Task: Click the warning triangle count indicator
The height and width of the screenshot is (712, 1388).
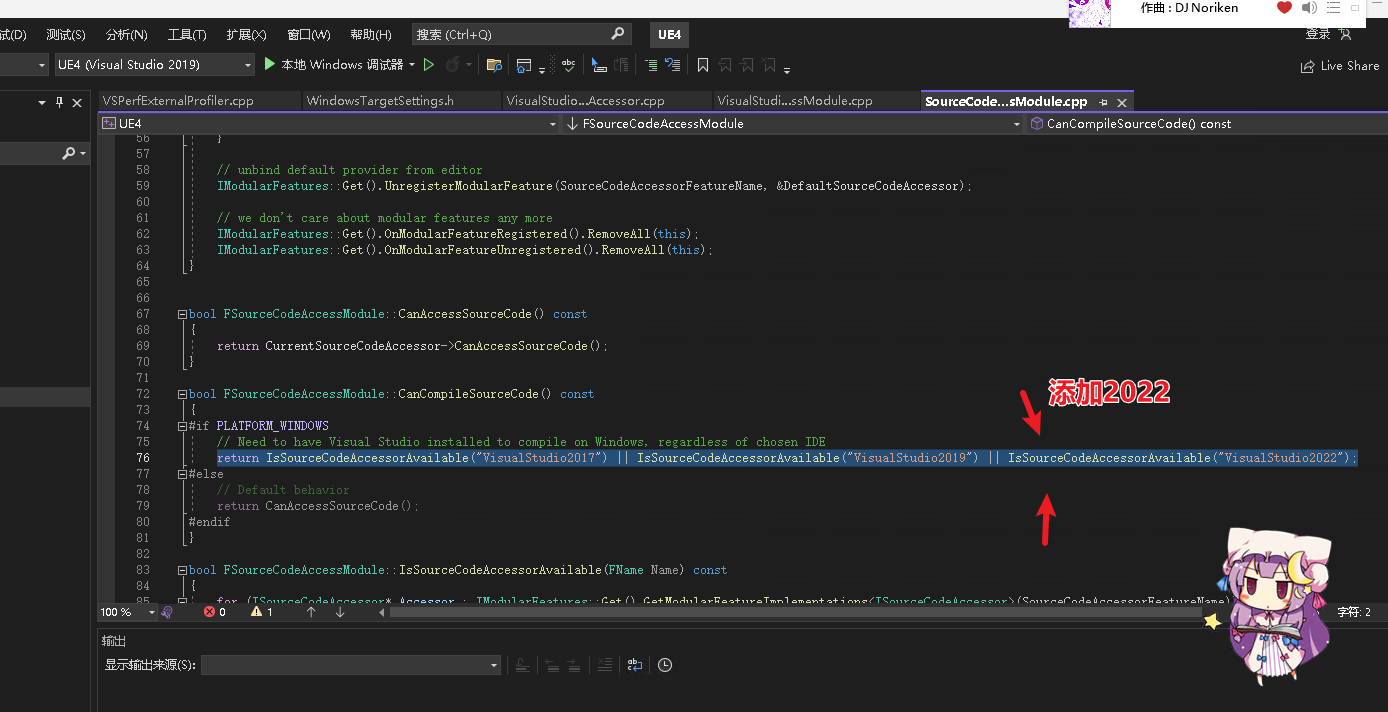Action: [x=262, y=612]
